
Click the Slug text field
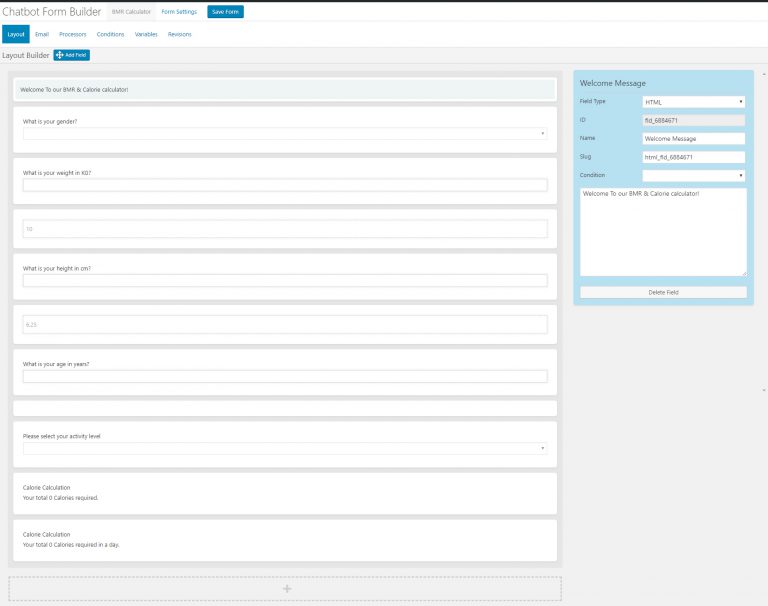tap(693, 157)
